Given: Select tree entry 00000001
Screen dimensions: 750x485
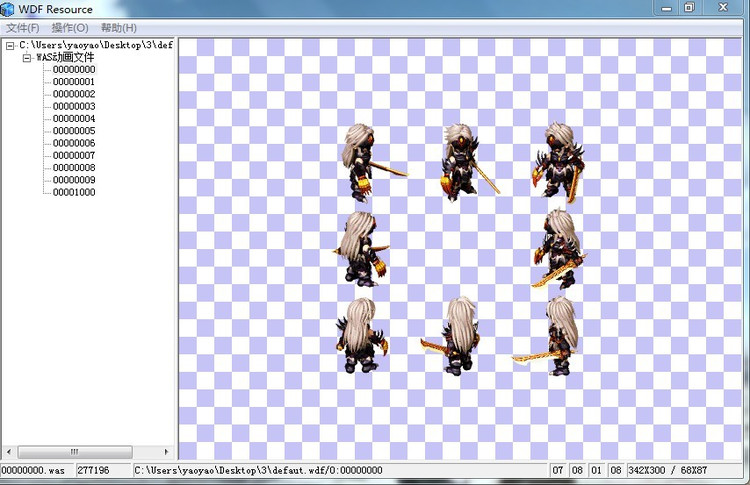Looking at the screenshot, I should coord(74,82).
